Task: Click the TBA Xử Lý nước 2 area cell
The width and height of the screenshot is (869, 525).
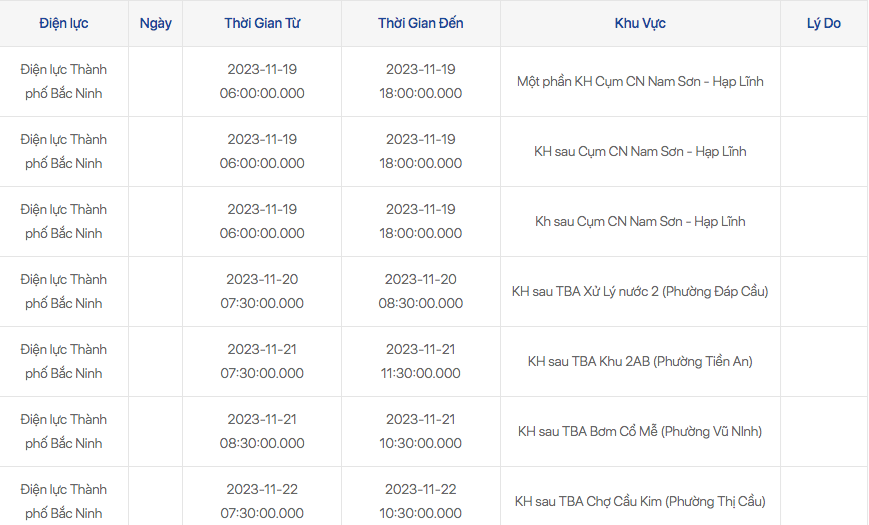Action: pyautogui.click(x=640, y=291)
